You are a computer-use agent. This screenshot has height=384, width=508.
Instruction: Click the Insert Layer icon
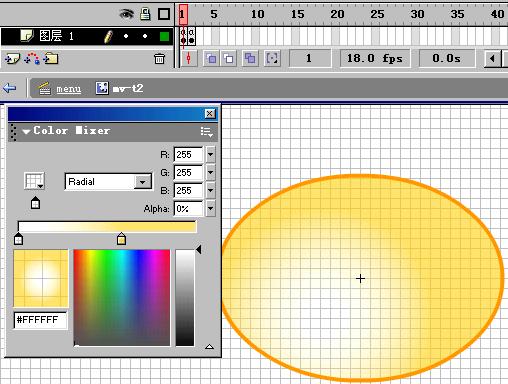click(x=12, y=59)
